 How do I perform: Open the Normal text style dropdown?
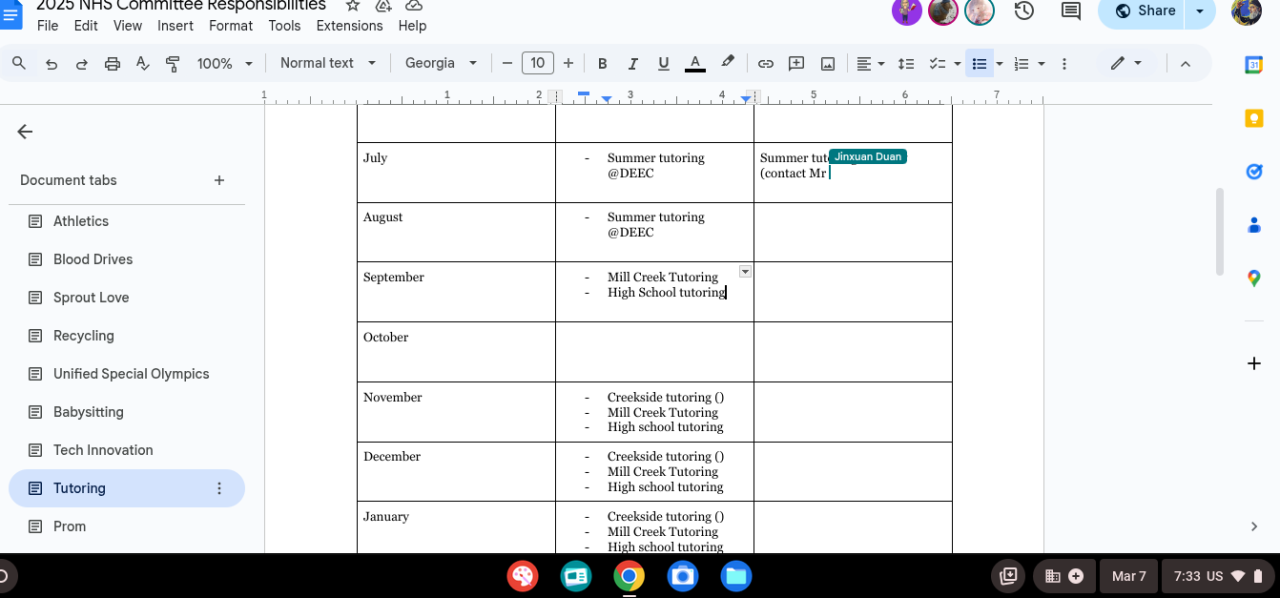click(x=328, y=63)
